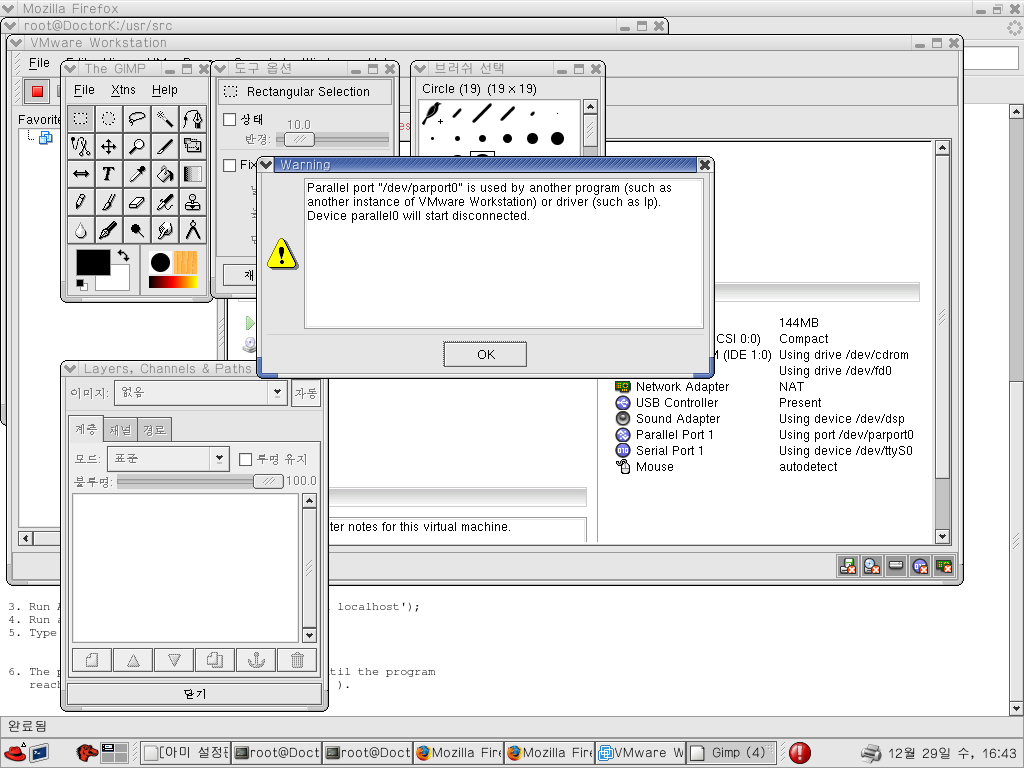The height and width of the screenshot is (768, 1024).
Task: Click the VMware floppy drive status icon
Action: (x=848, y=566)
